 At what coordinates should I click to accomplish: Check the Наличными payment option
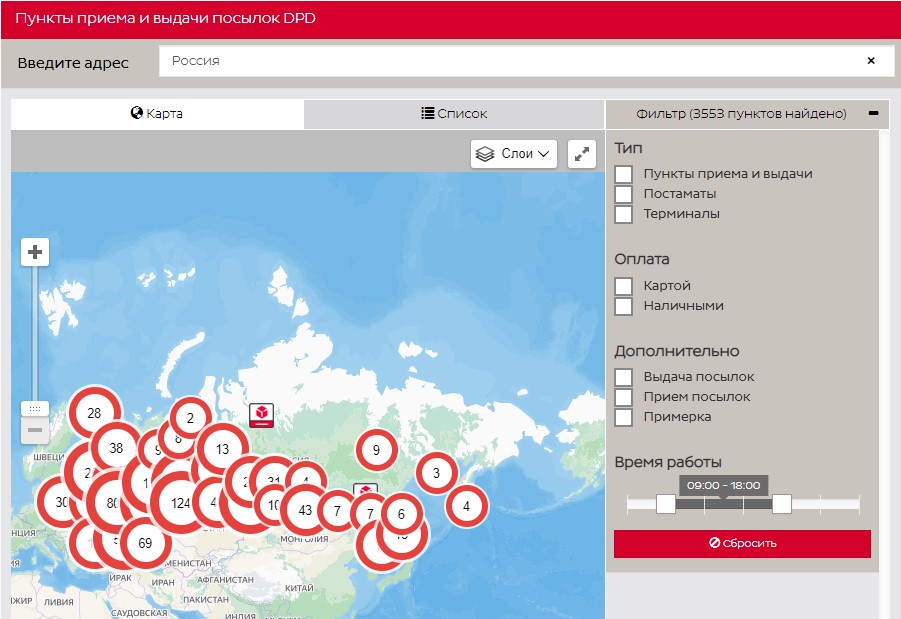623,306
